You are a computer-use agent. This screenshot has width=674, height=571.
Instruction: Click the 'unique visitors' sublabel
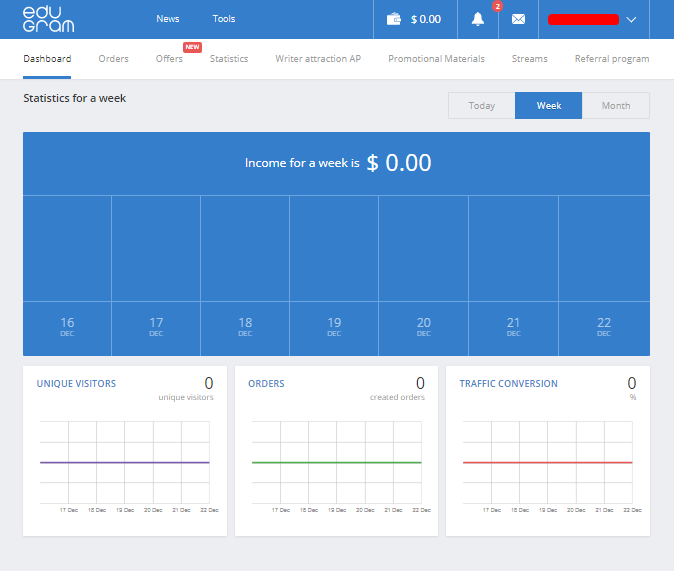(186, 397)
